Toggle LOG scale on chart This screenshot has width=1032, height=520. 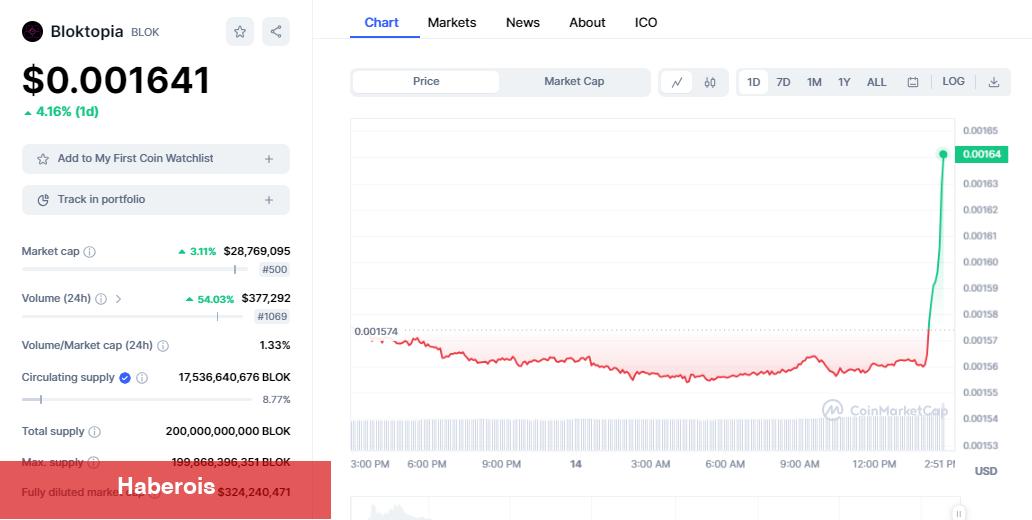pos(953,82)
